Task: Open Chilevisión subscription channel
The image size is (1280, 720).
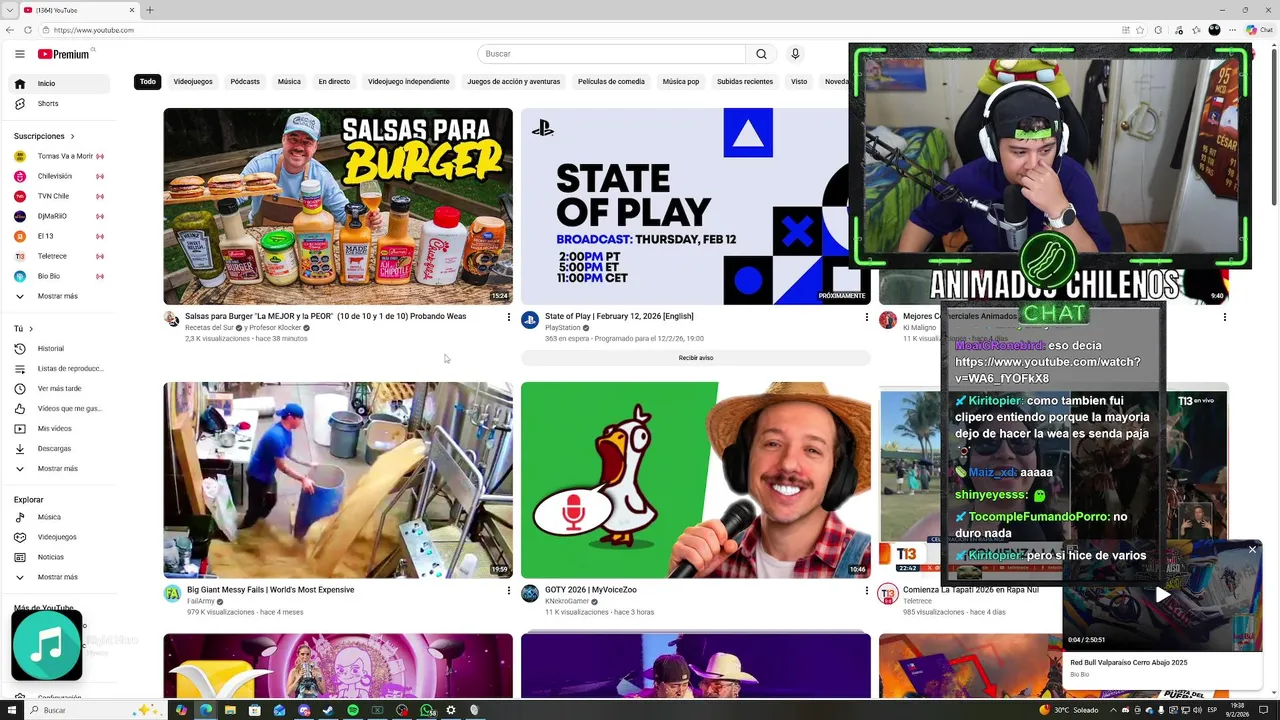Action: click(x=60, y=176)
